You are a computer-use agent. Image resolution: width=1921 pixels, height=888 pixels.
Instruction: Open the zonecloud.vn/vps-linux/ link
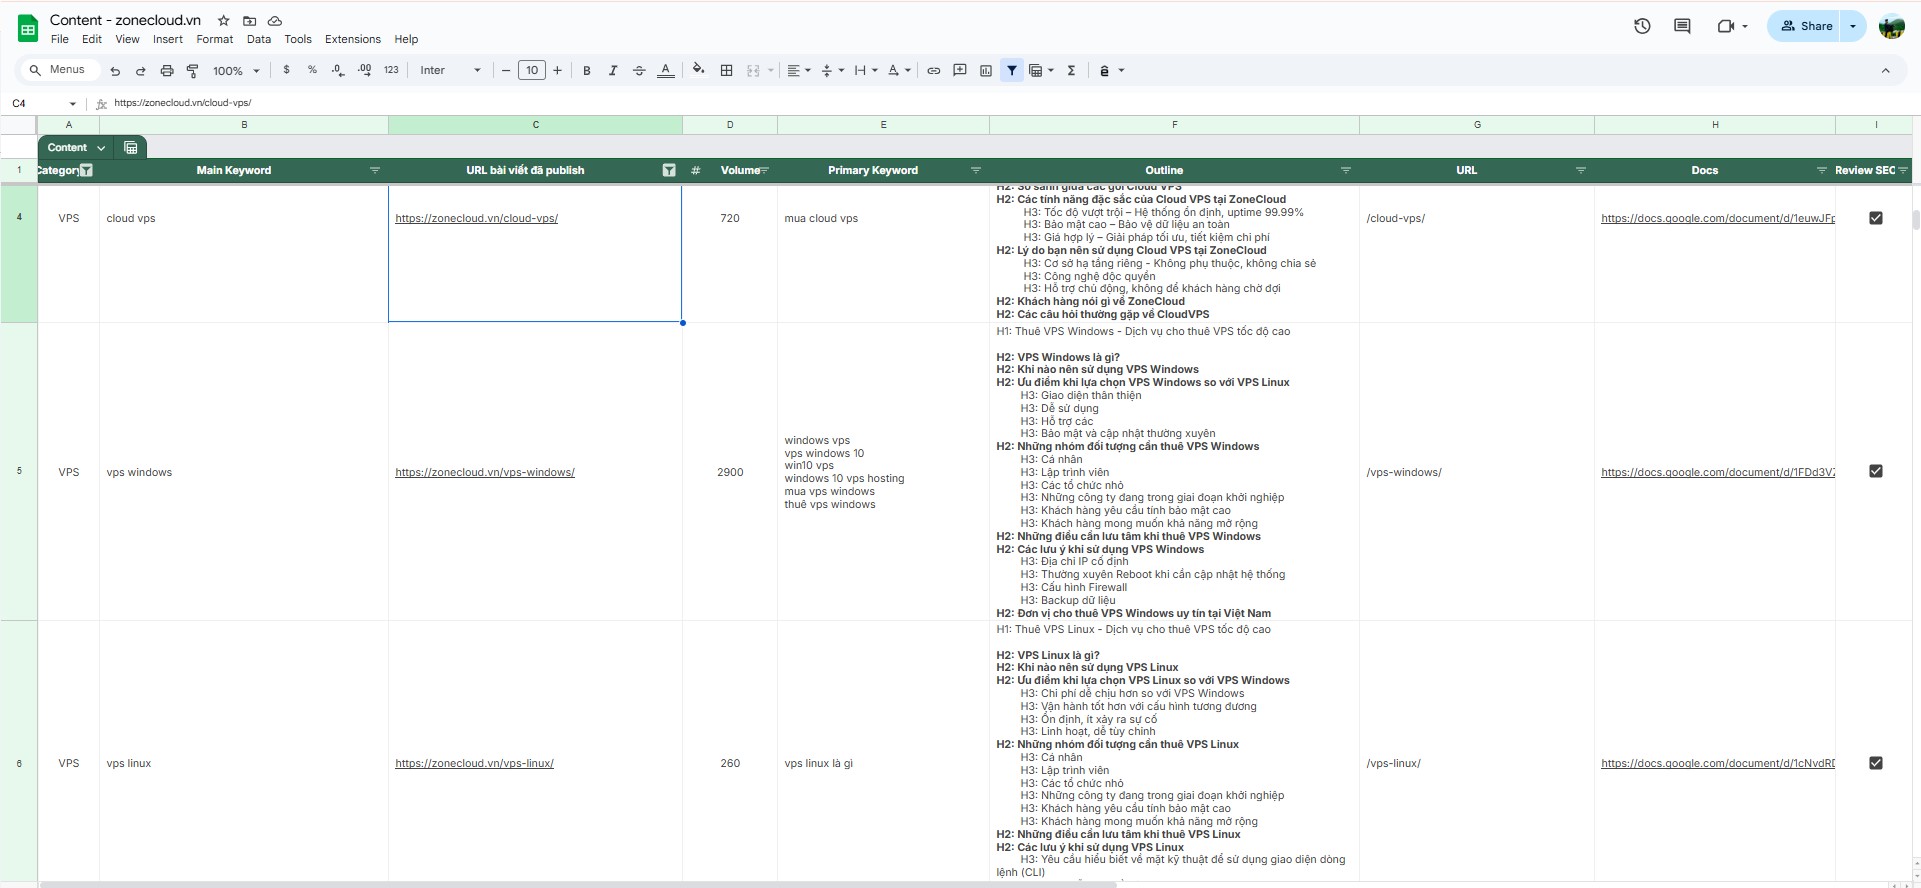click(474, 763)
